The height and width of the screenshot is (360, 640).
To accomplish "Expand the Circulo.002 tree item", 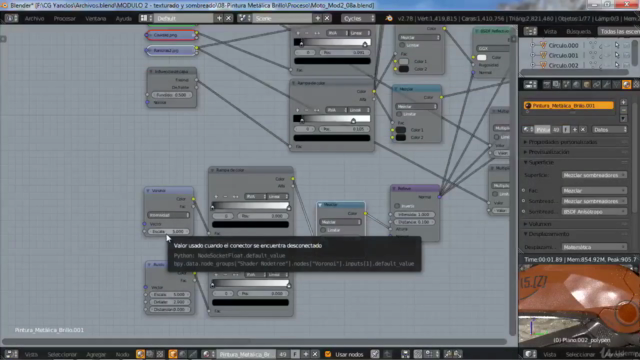I will click(x=532, y=65).
